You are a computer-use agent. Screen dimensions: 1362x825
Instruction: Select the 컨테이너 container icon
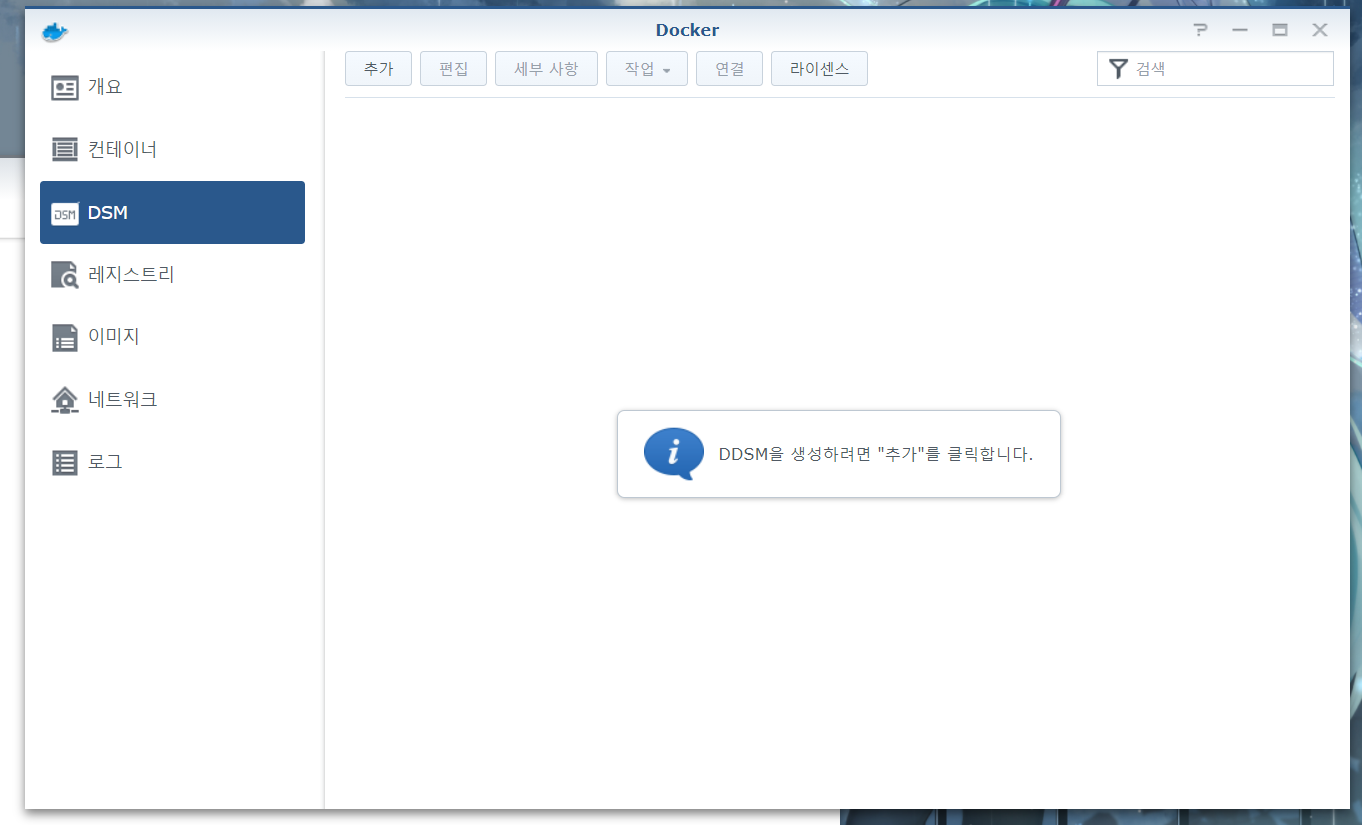tap(65, 150)
